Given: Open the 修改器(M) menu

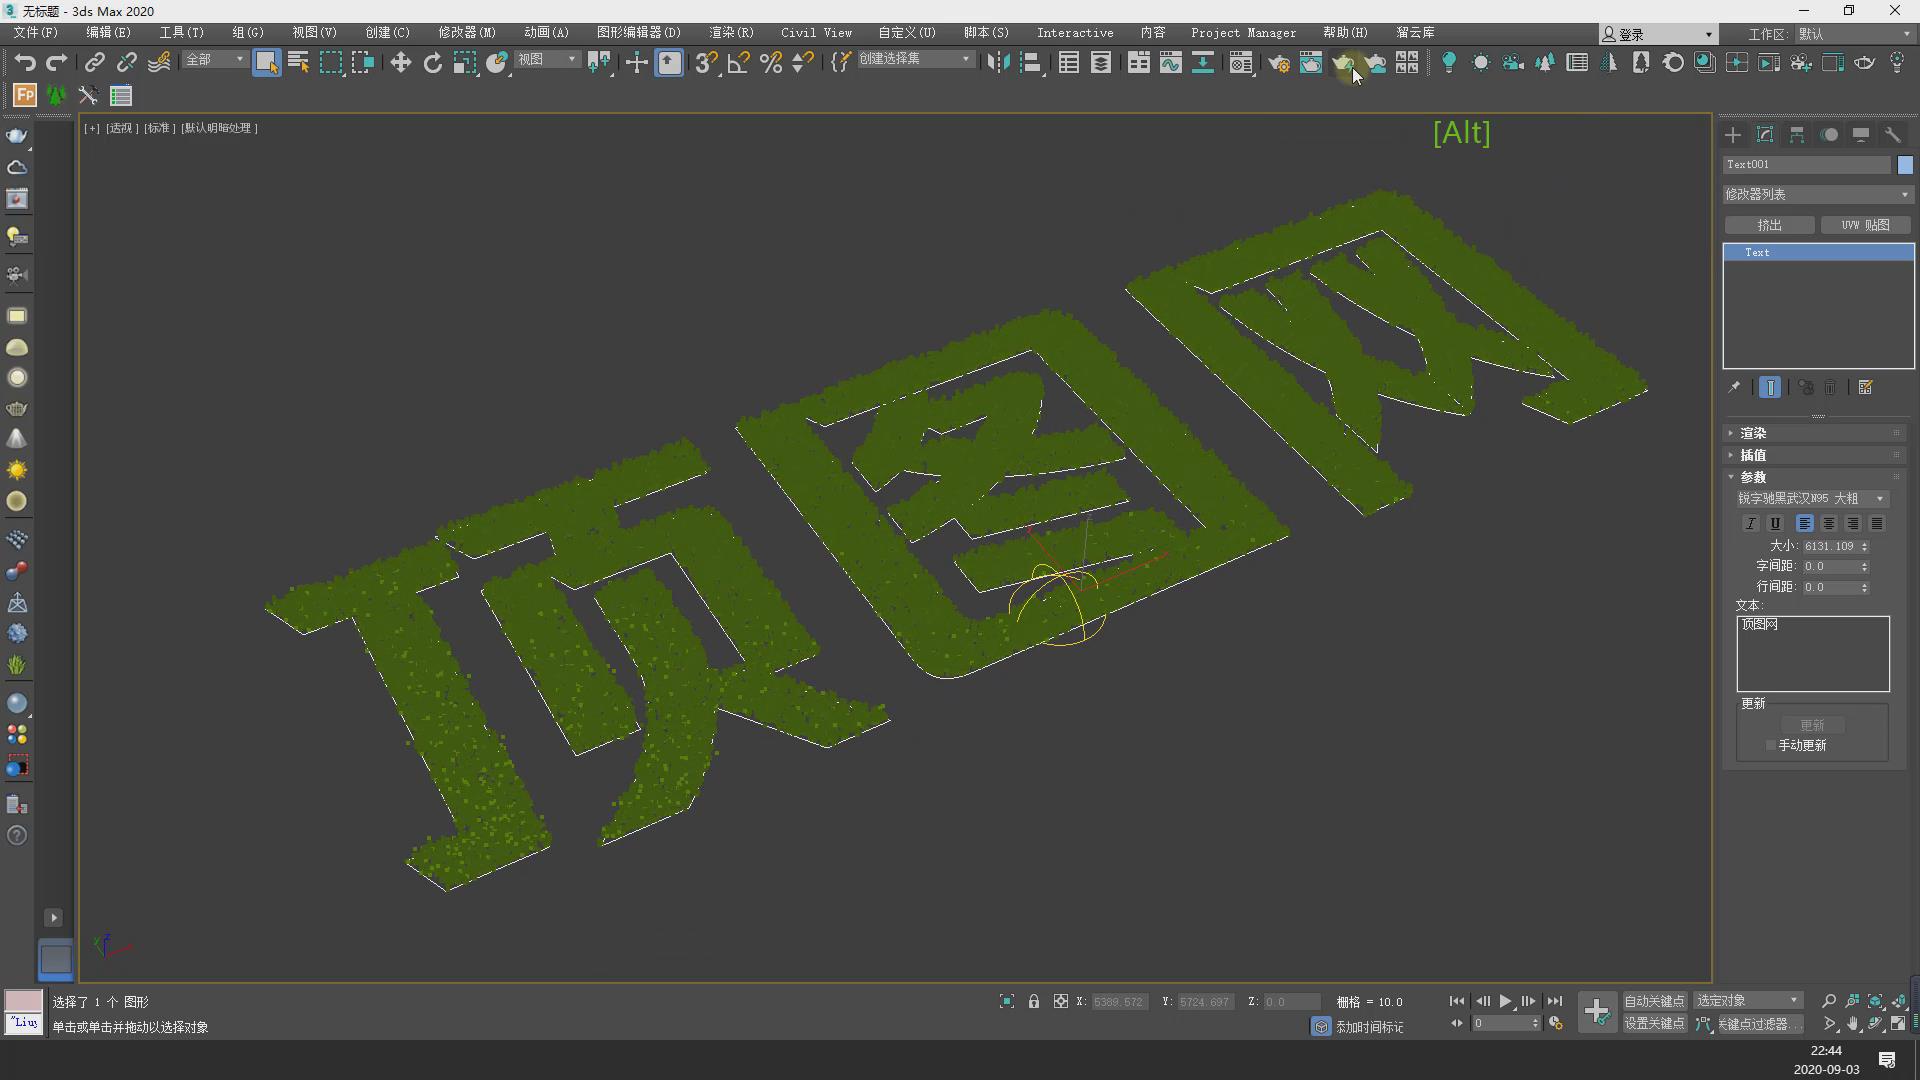Looking at the screenshot, I should [466, 33].
